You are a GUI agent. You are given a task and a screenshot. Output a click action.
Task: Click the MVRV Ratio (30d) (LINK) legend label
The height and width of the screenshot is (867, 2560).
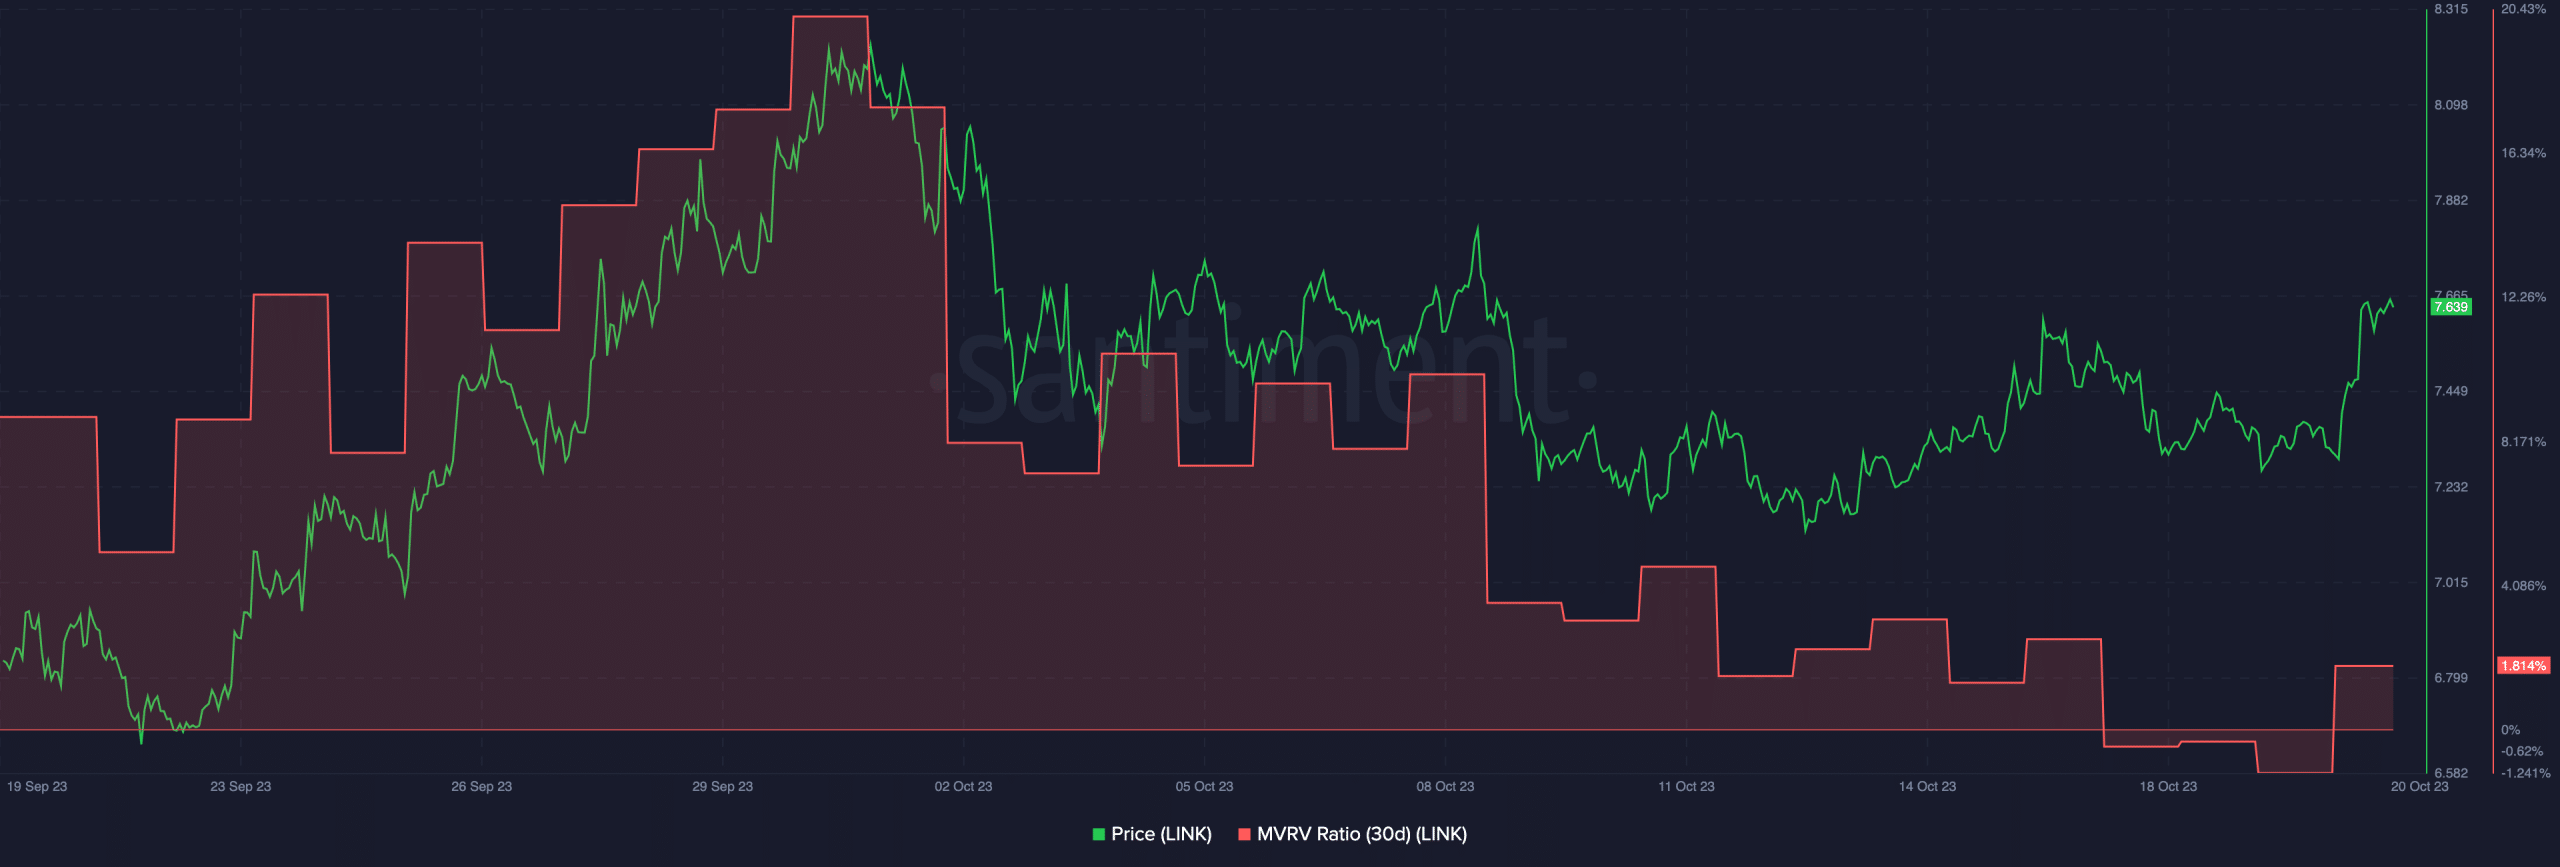1361,834
